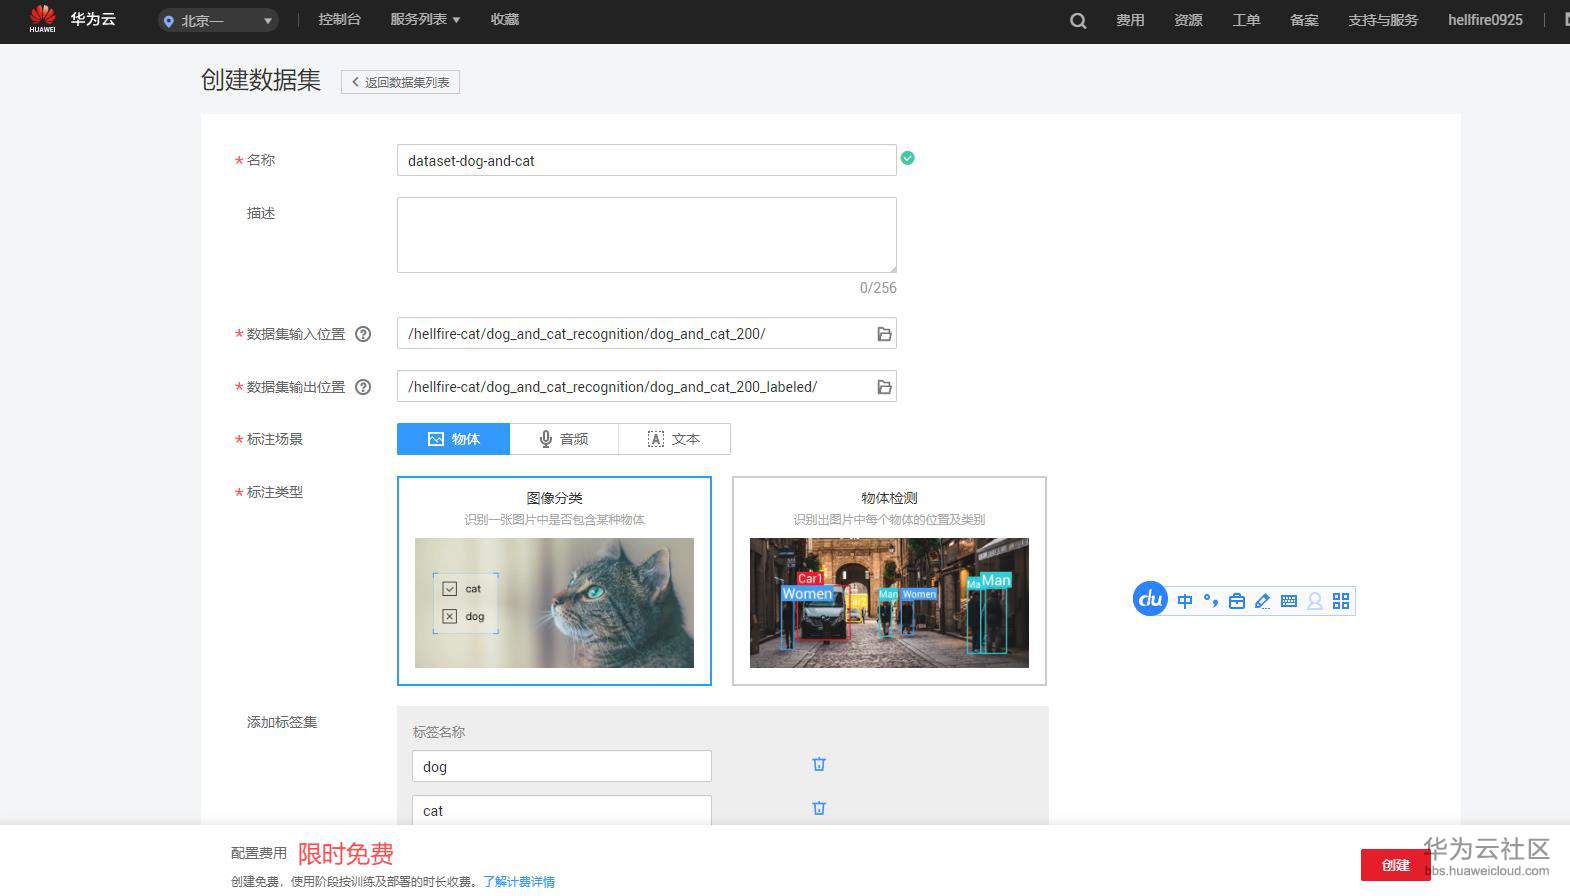Screen dimensions: 1570x896
Task: Delete the cat label
Action: (819, 808)
